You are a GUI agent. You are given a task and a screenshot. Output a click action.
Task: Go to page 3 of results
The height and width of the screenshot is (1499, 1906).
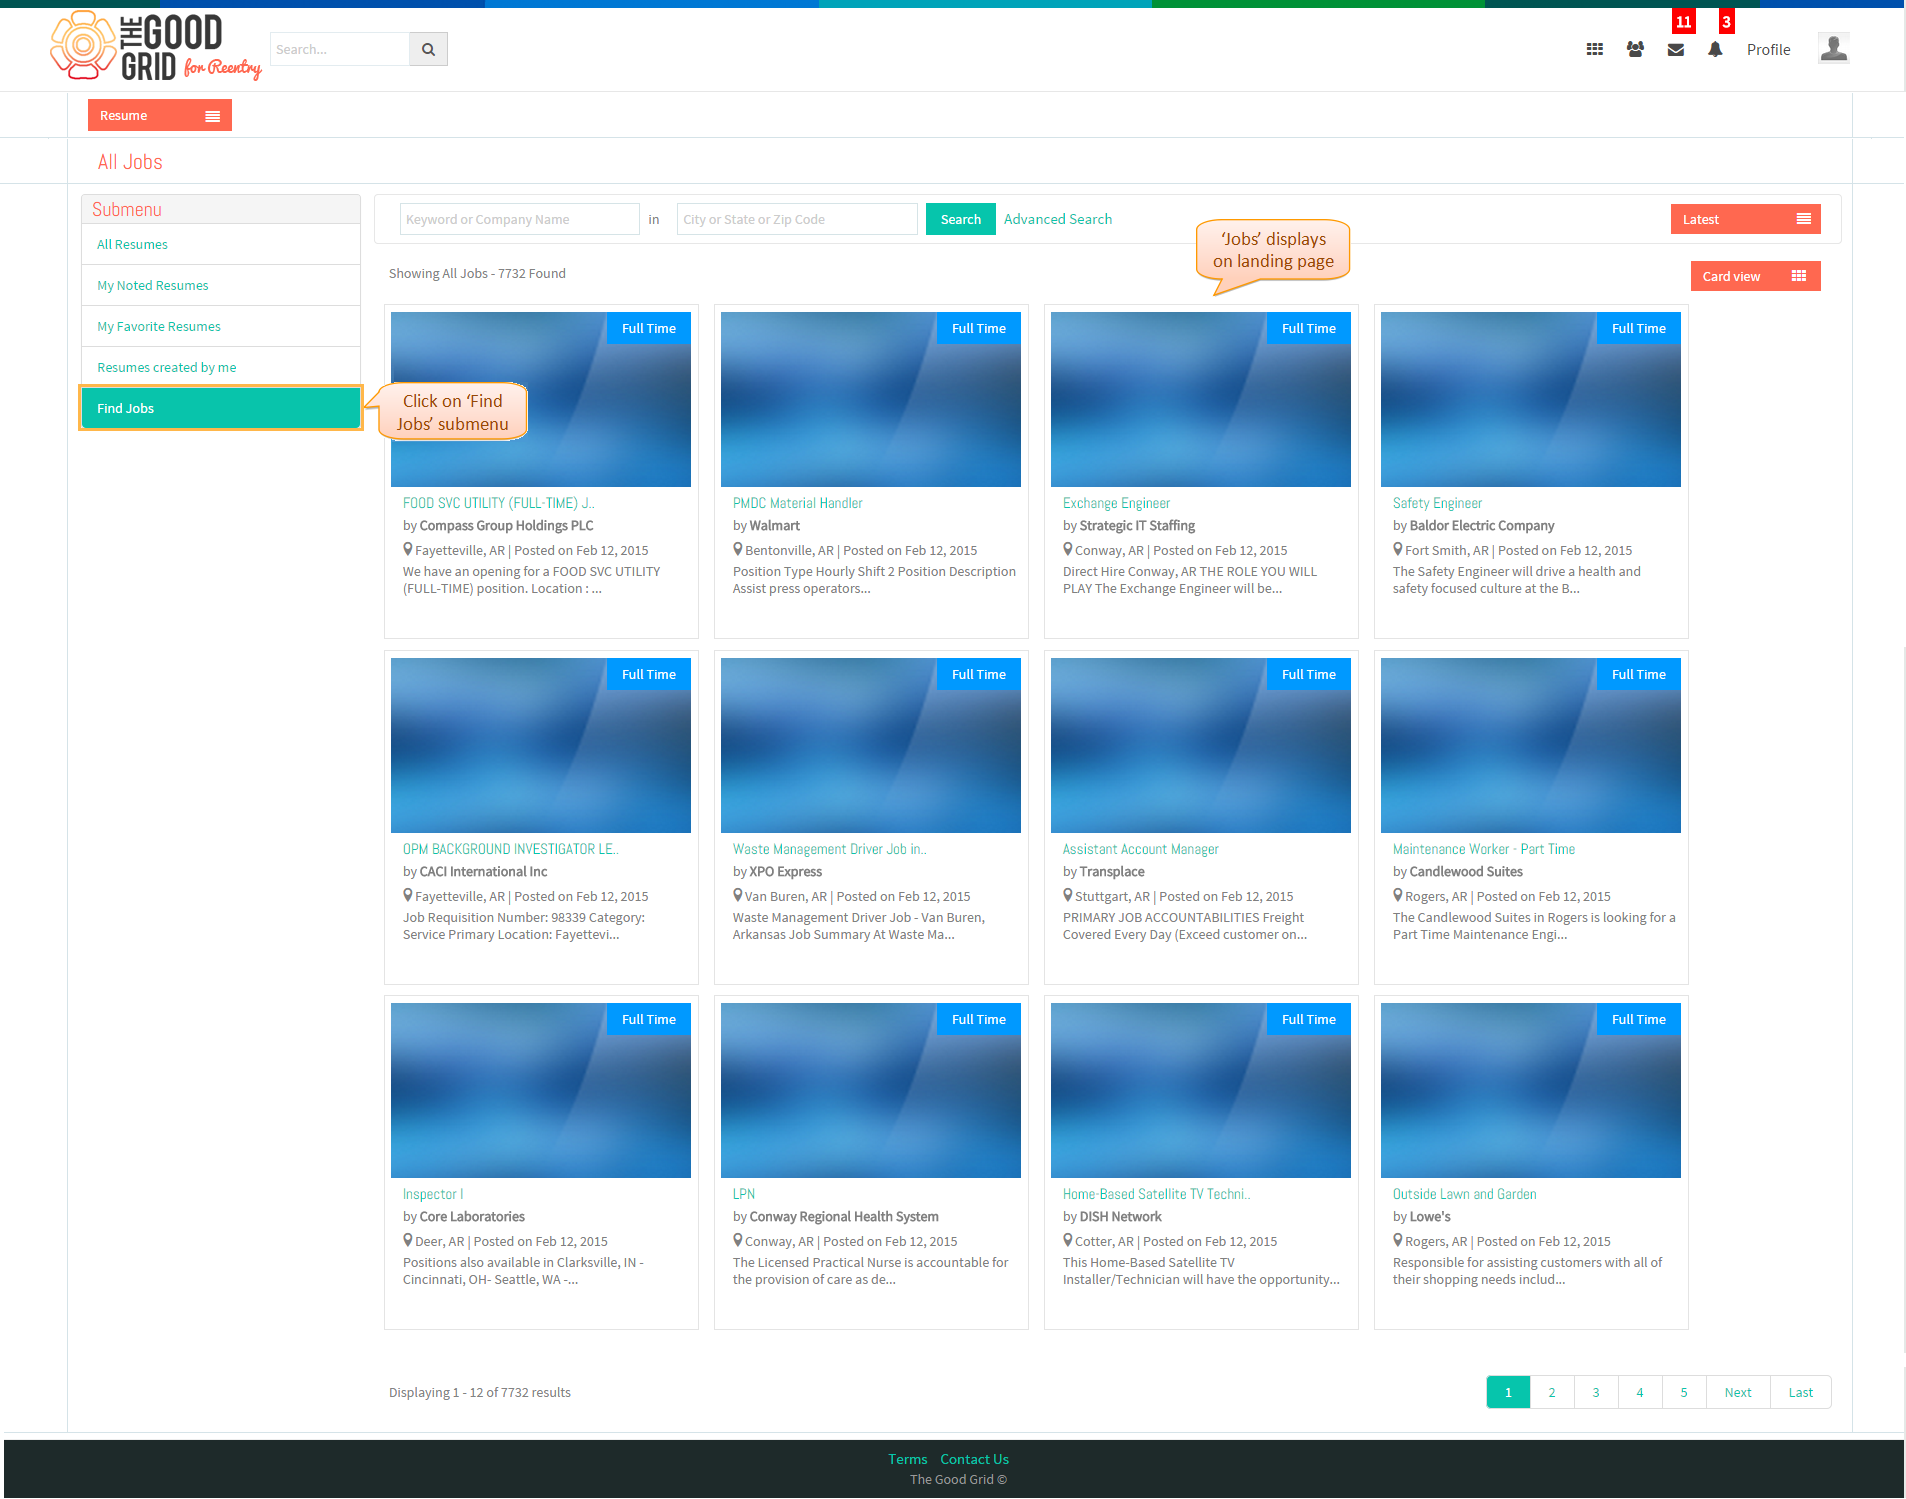(1596, 1392)
